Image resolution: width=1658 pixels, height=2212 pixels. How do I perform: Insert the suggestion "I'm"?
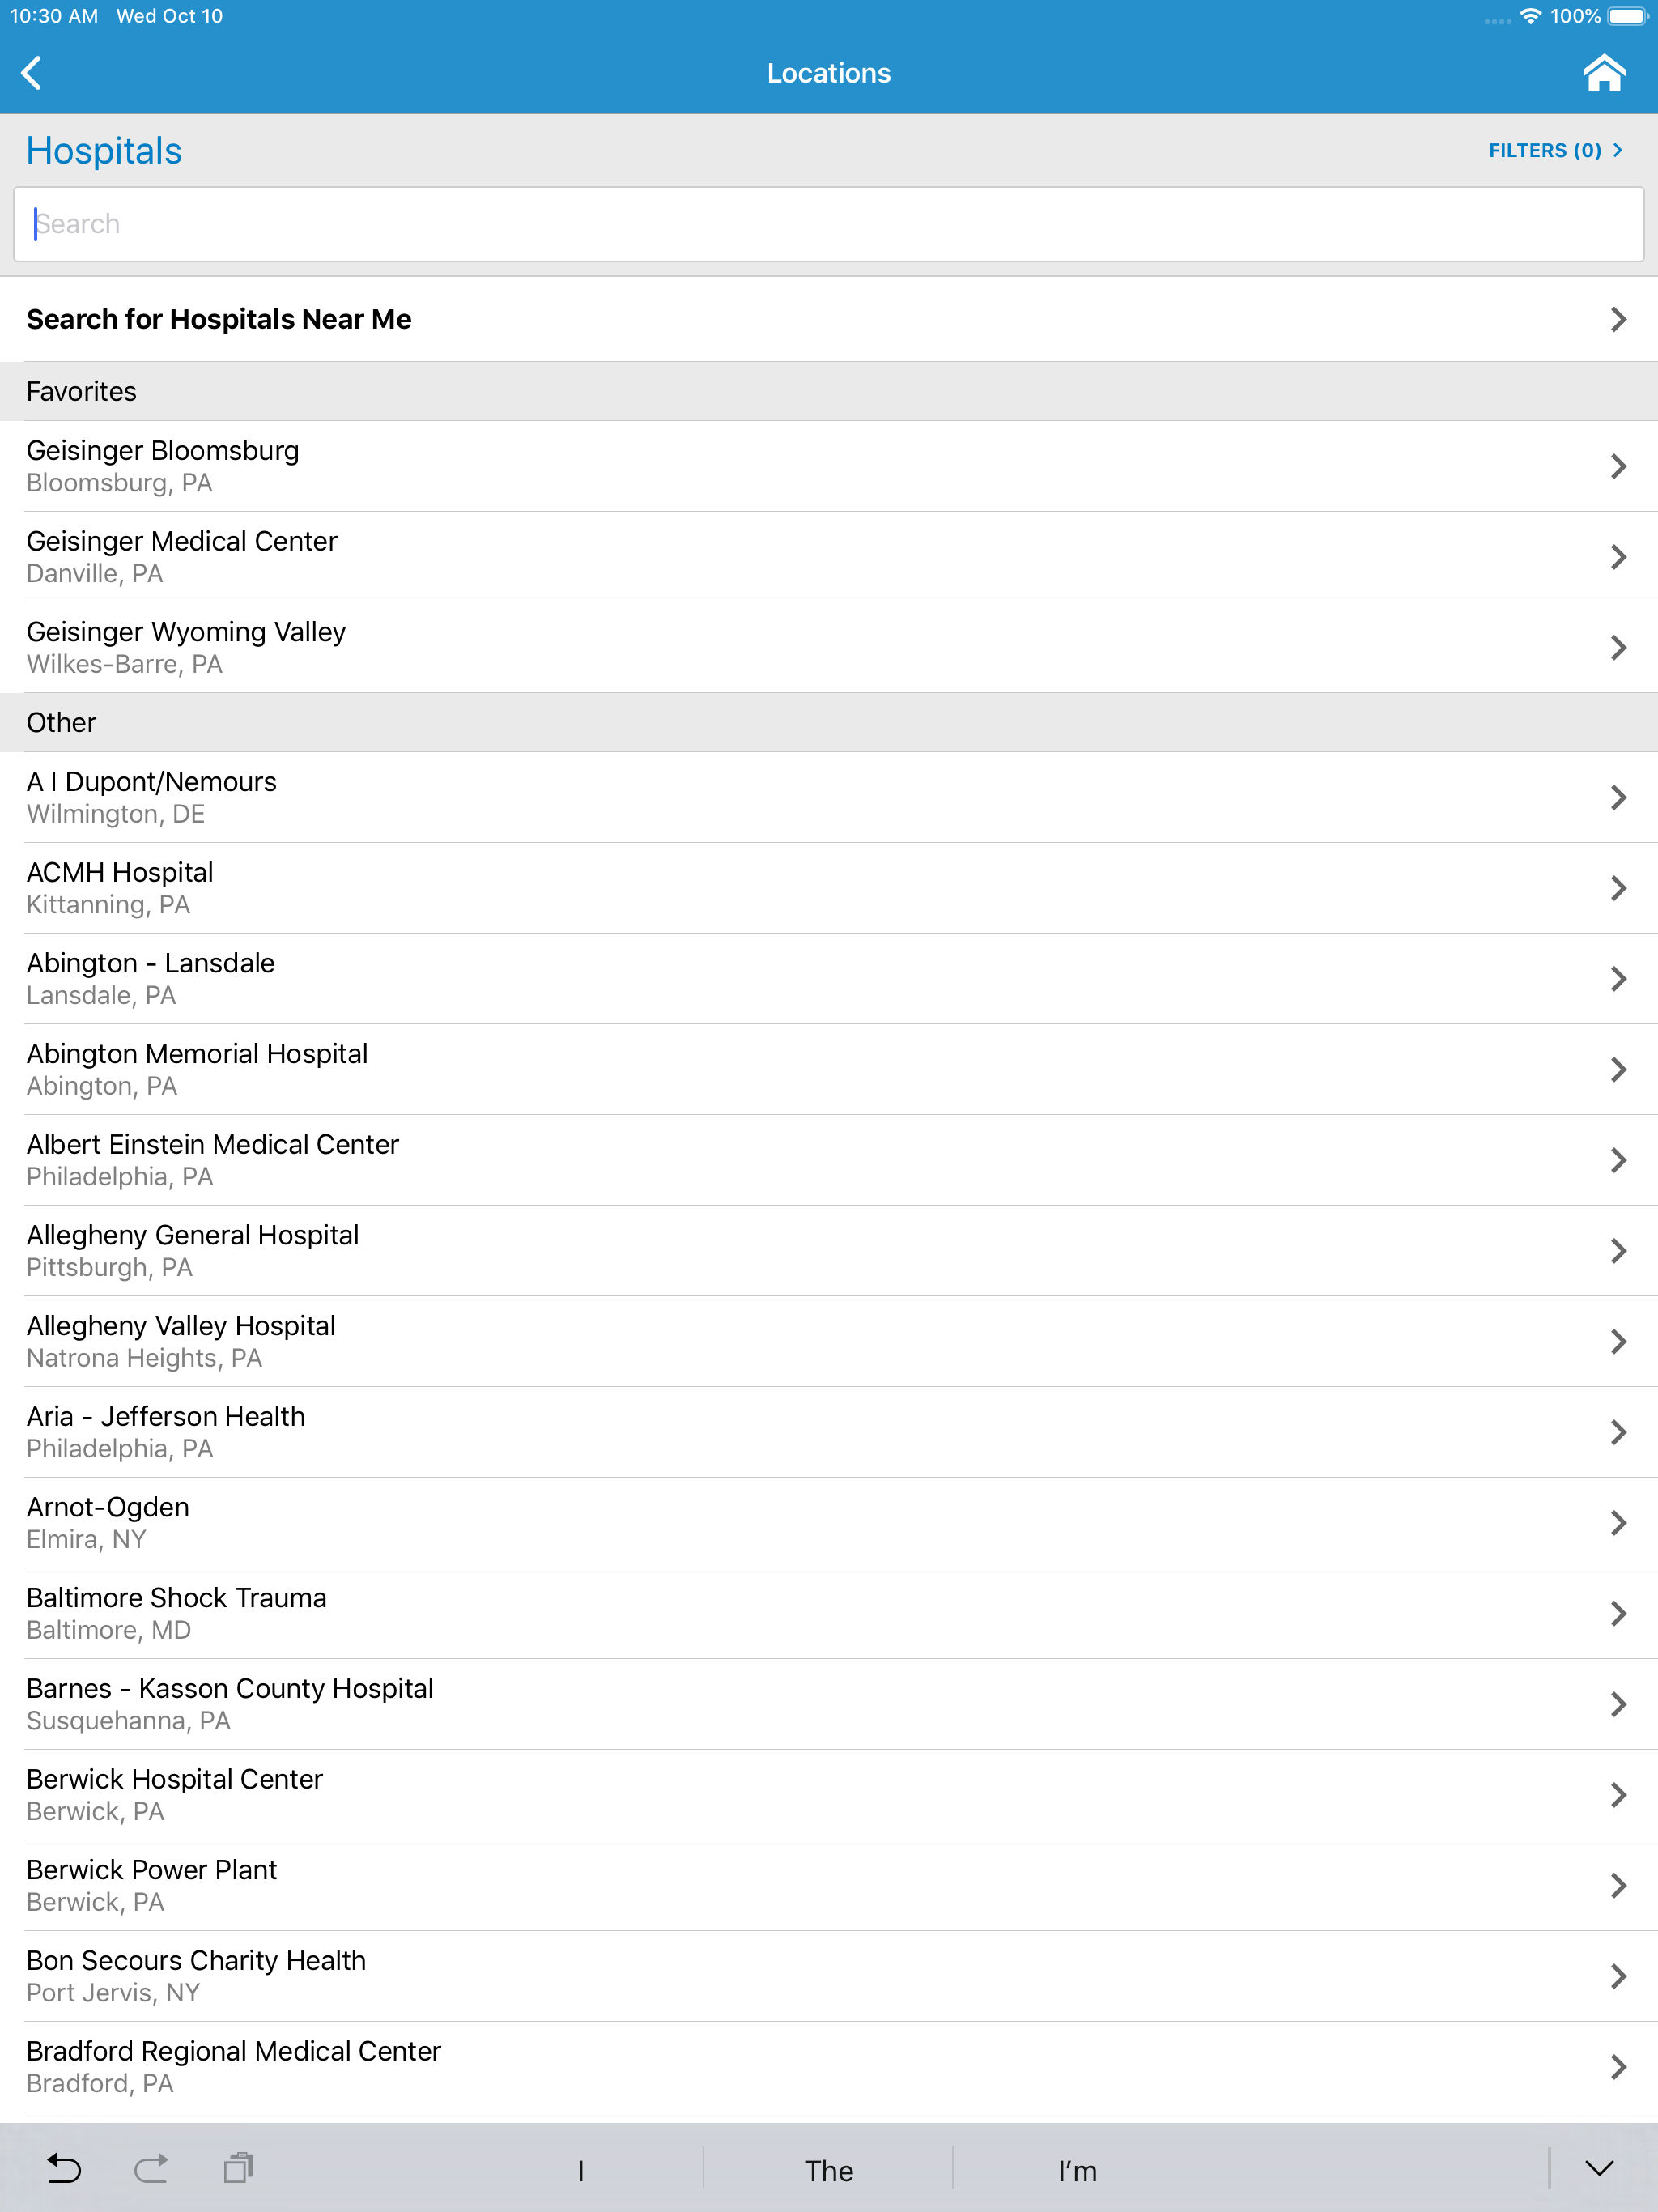point(1077,2170)
